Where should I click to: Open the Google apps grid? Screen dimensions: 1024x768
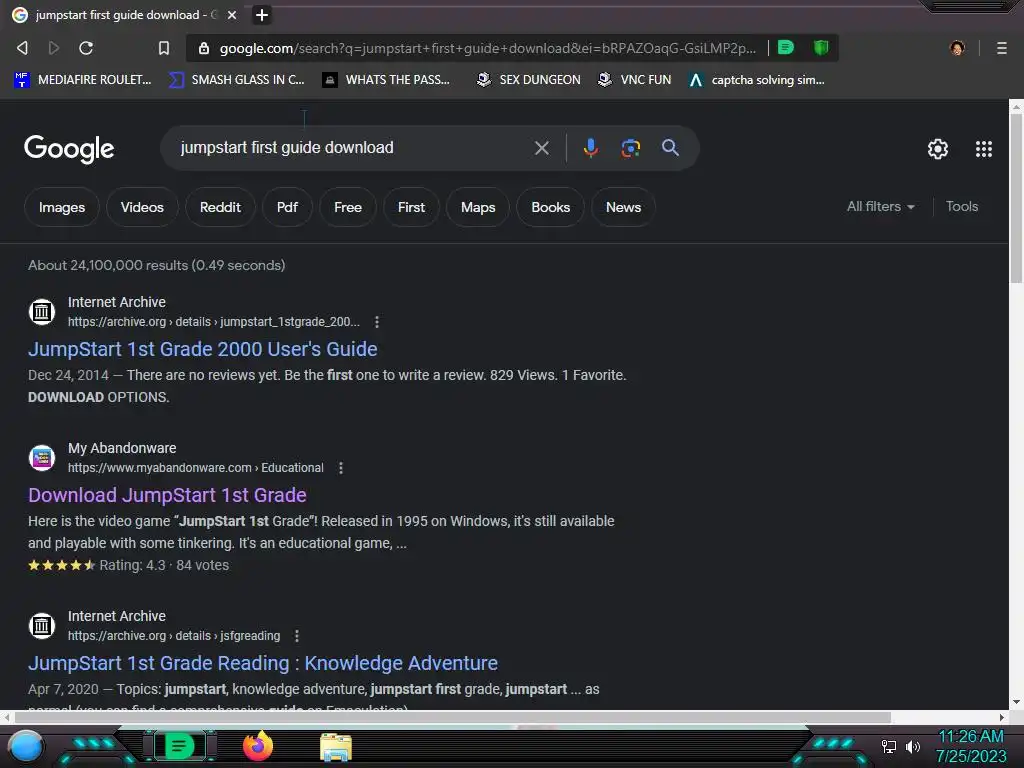984,149
